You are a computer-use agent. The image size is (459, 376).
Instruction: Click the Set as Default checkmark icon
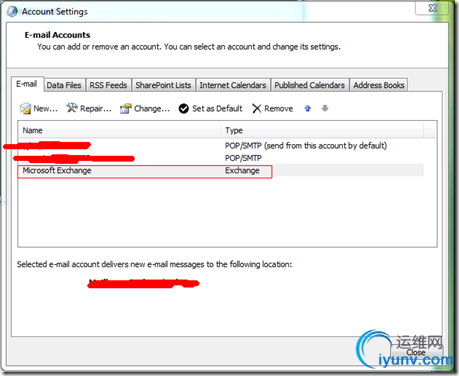click(x=184, y=108)
